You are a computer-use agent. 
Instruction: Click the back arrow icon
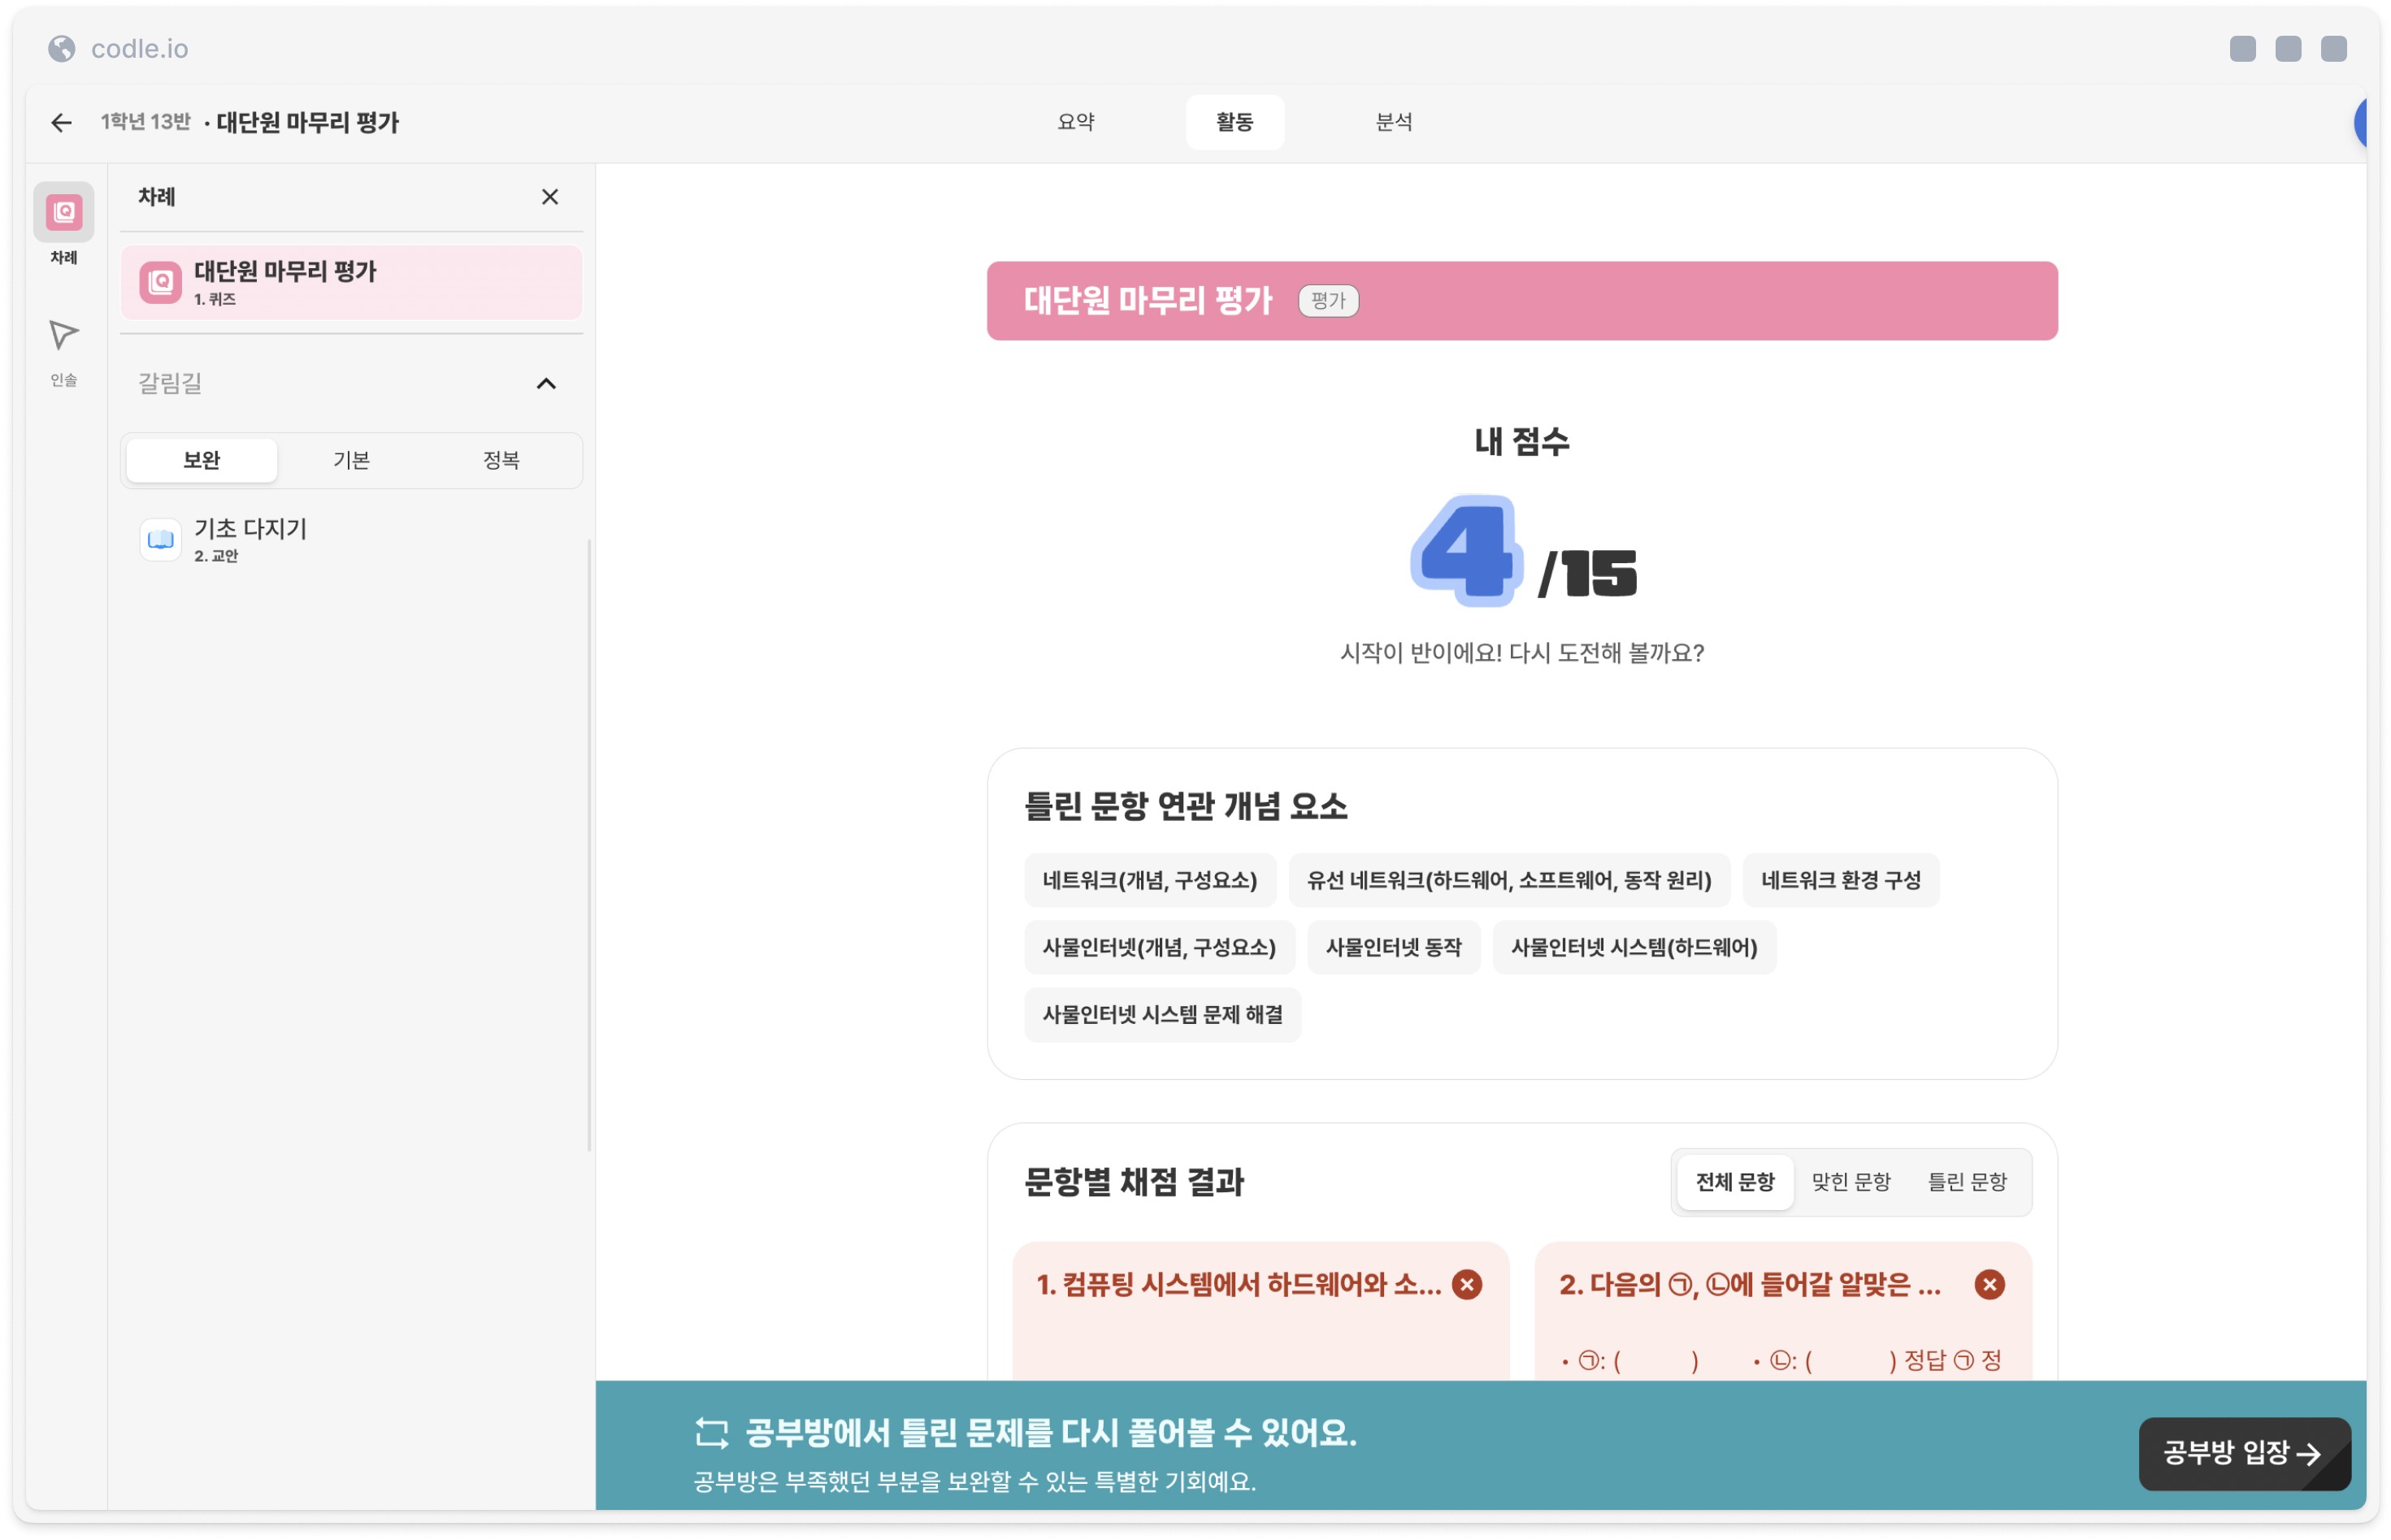(61, 122)
